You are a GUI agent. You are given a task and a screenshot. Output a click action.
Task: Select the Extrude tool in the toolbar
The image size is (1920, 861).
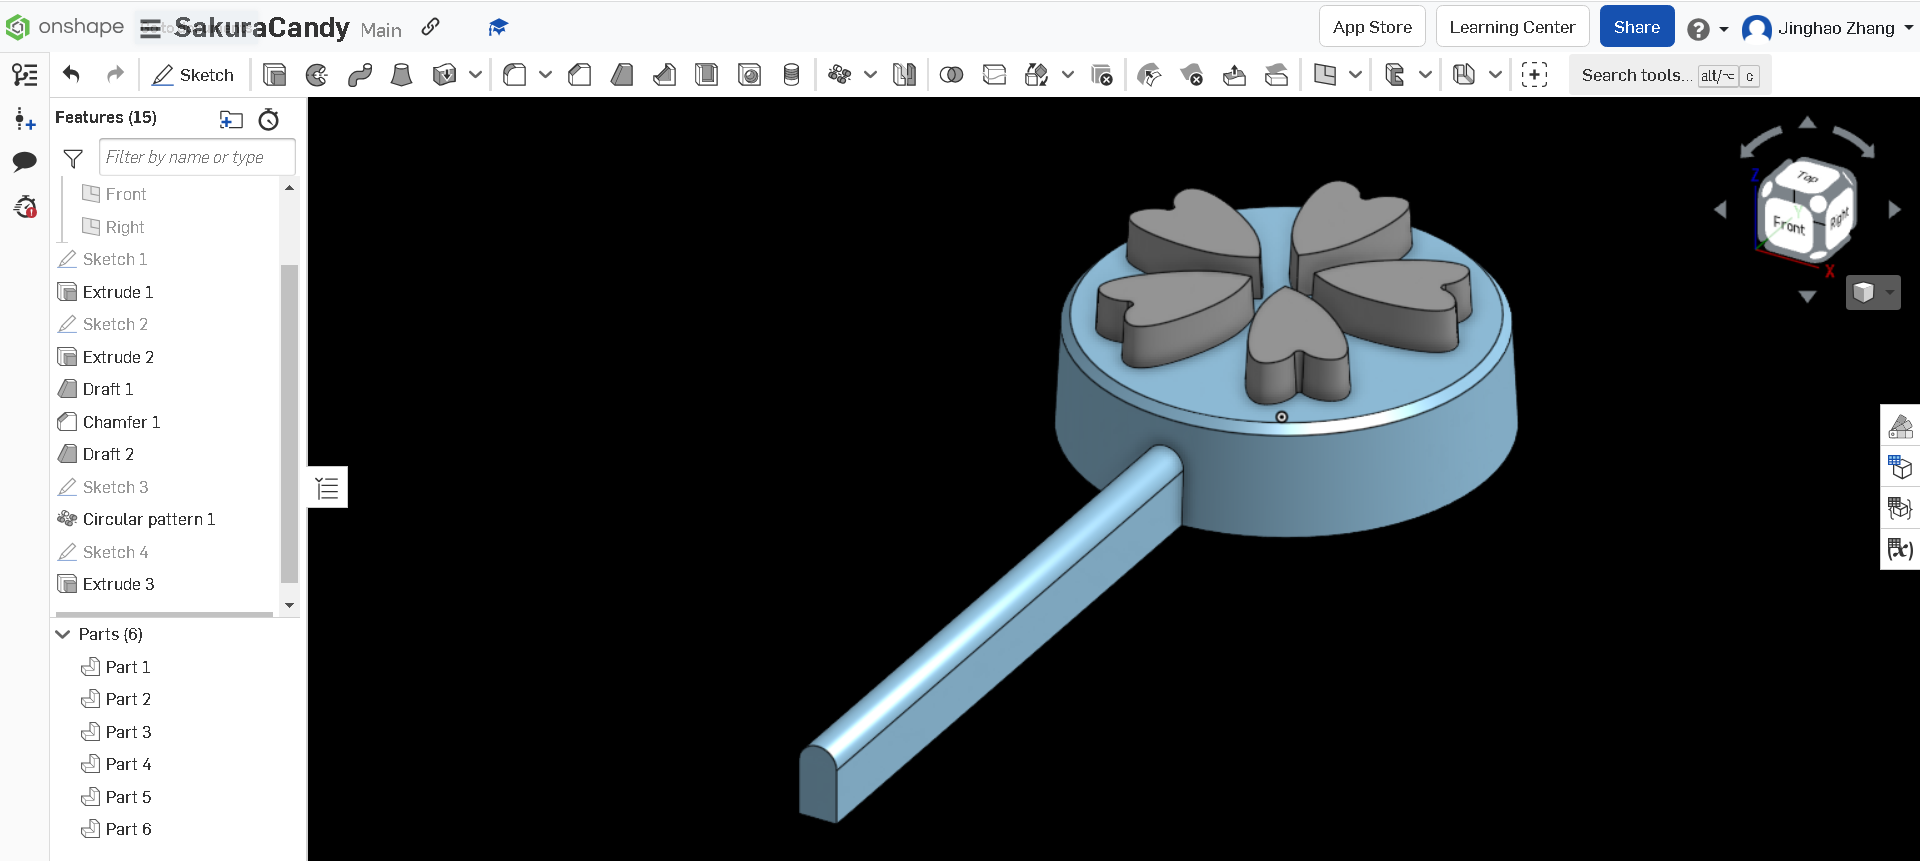[x=274, y=75]
